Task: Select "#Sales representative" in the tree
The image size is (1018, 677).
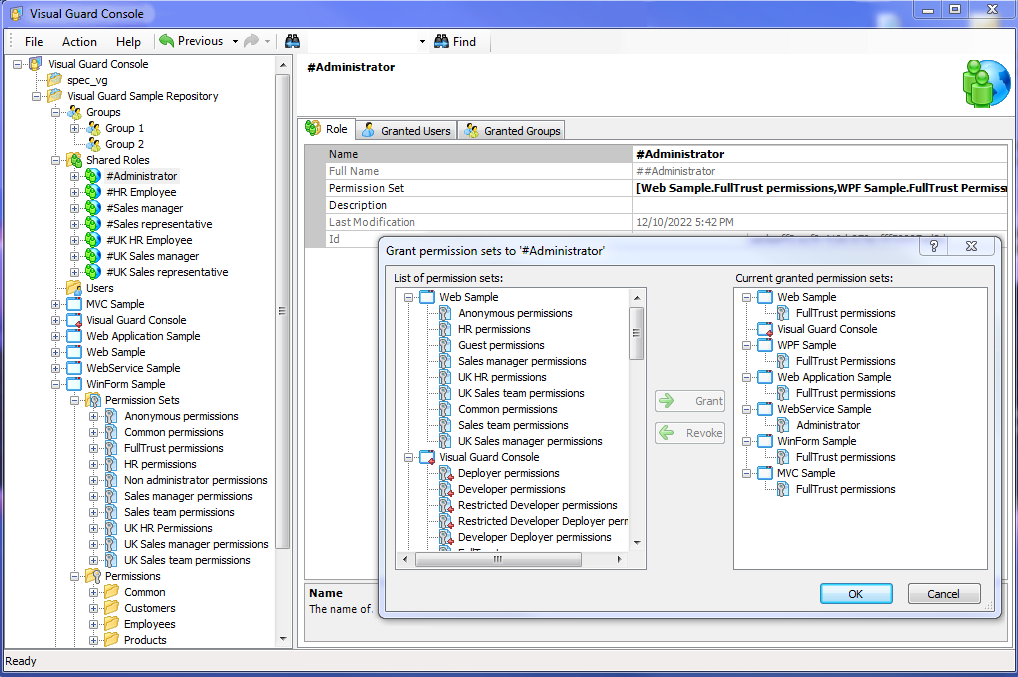Action: (159, 224)
